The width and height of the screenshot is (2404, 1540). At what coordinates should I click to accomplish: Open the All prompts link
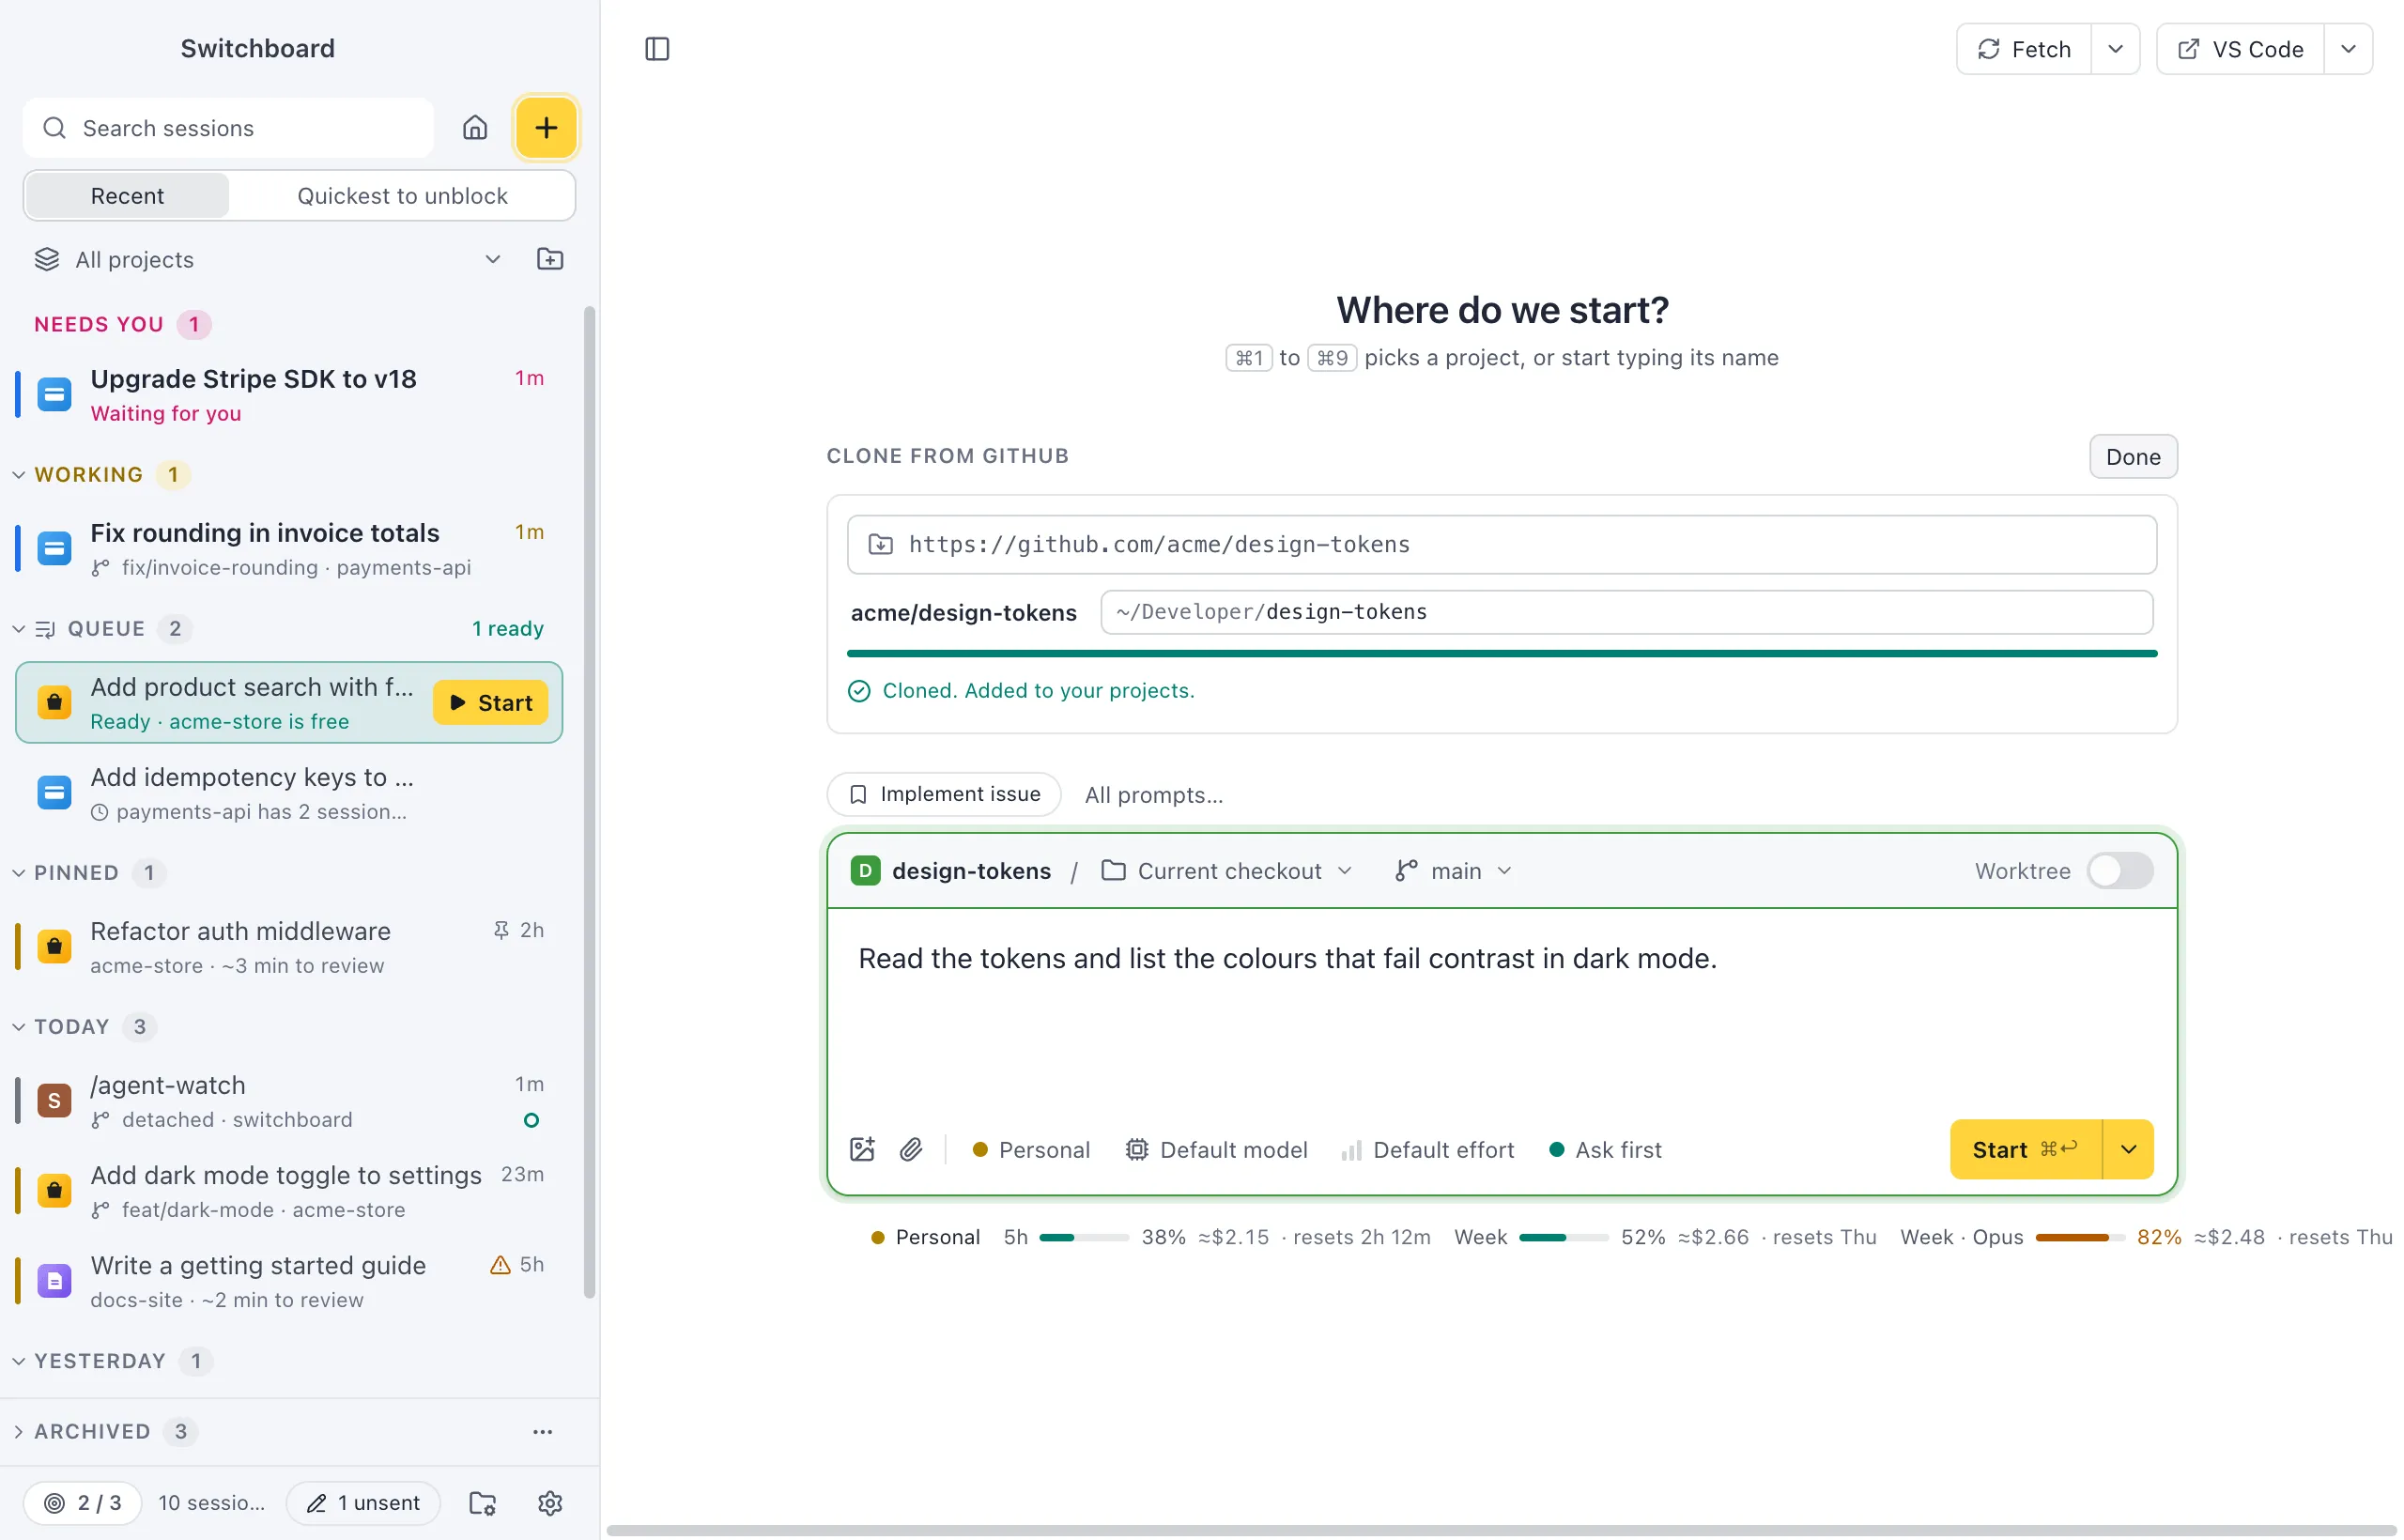point(1153,794)
